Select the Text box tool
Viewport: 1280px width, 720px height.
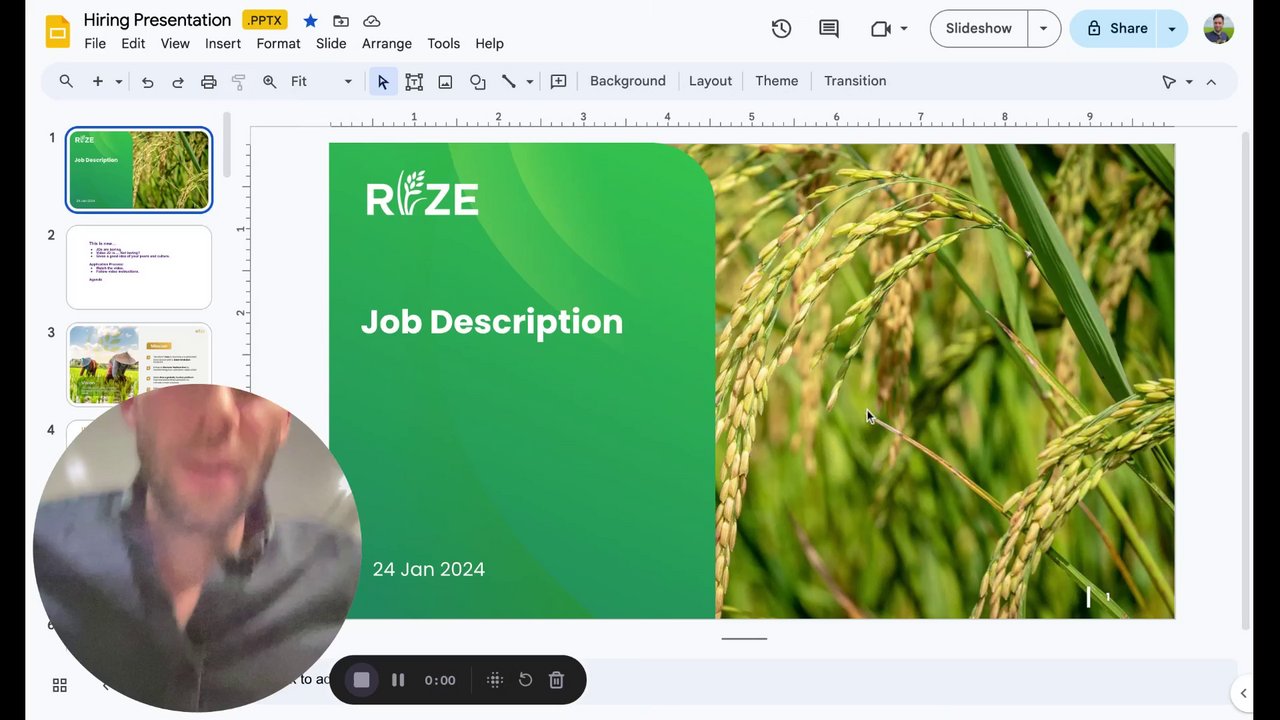[414, 81]
